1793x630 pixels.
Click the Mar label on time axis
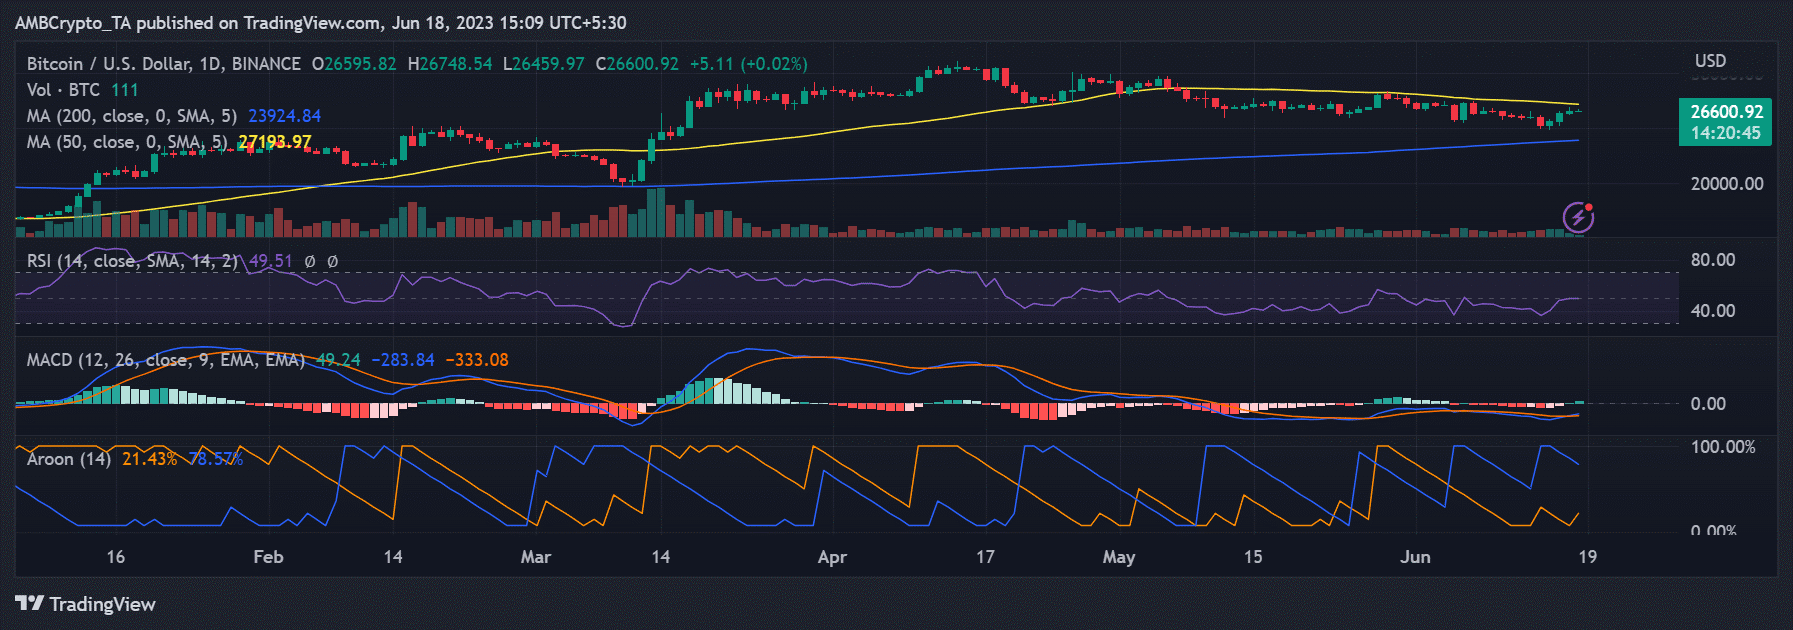[x=536, y=557]
